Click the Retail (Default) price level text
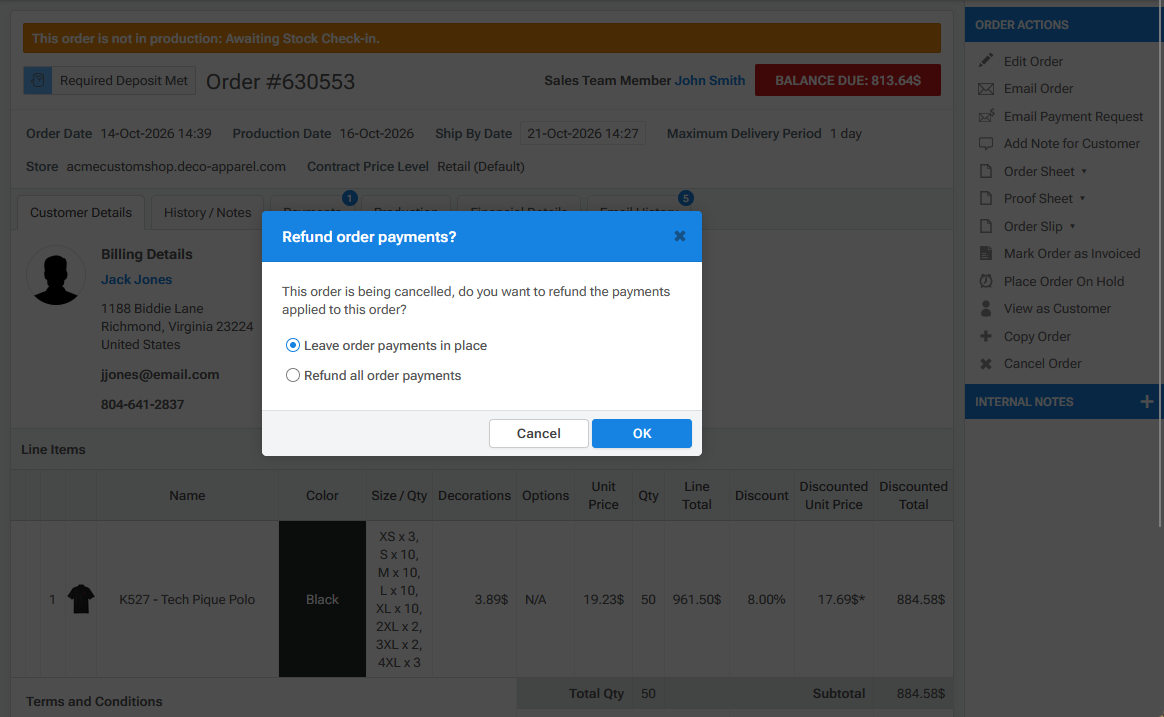The image size is (1164, 717). tap(481, 166)
